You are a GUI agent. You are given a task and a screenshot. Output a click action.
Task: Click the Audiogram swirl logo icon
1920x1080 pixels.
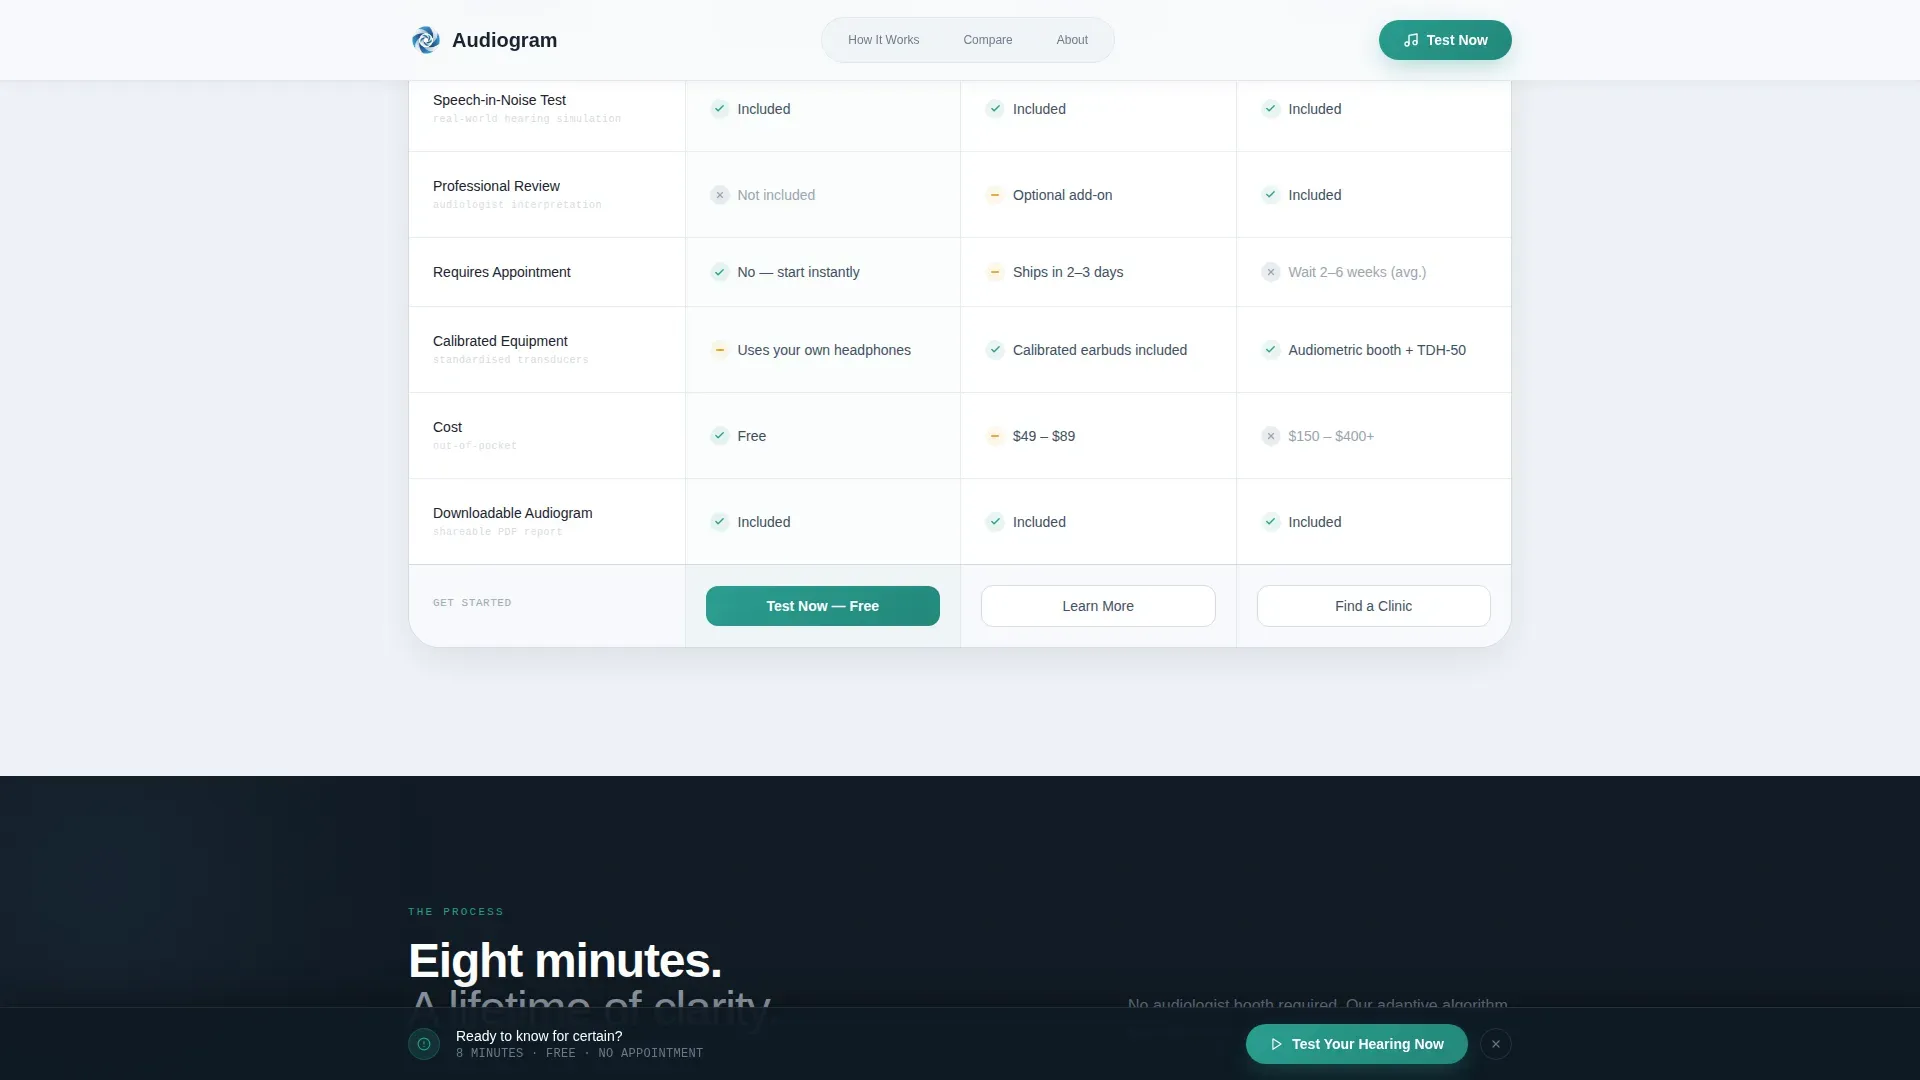pyautogui.click(x=426, y=40)
